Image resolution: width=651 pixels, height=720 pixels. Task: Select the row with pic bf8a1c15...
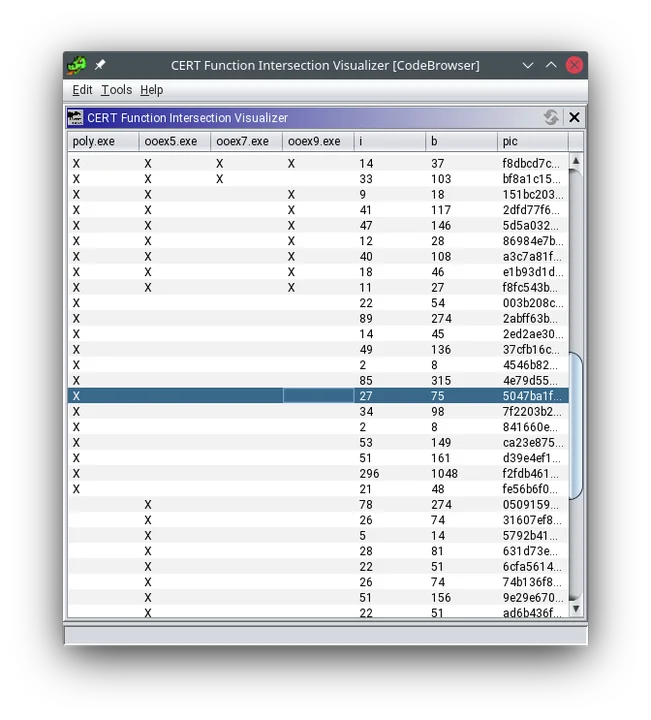(x=318, y=179)
